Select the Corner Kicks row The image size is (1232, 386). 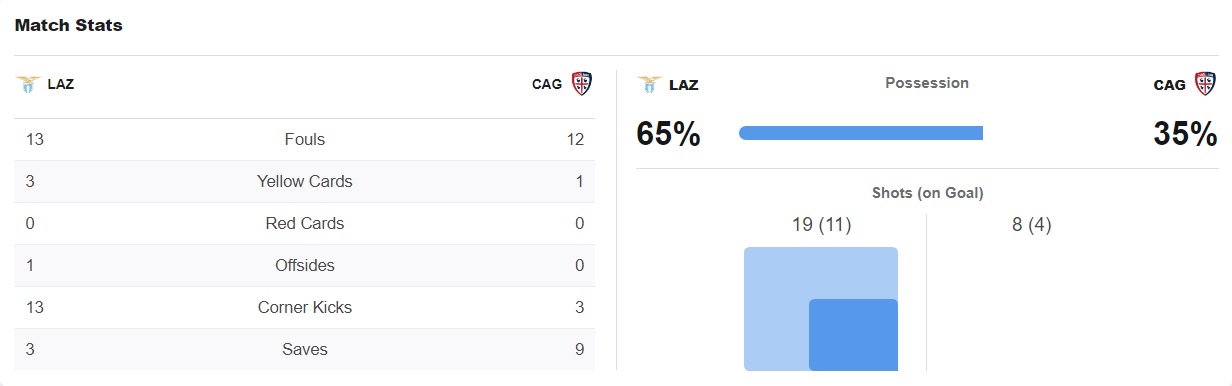[x=305, y=308]
